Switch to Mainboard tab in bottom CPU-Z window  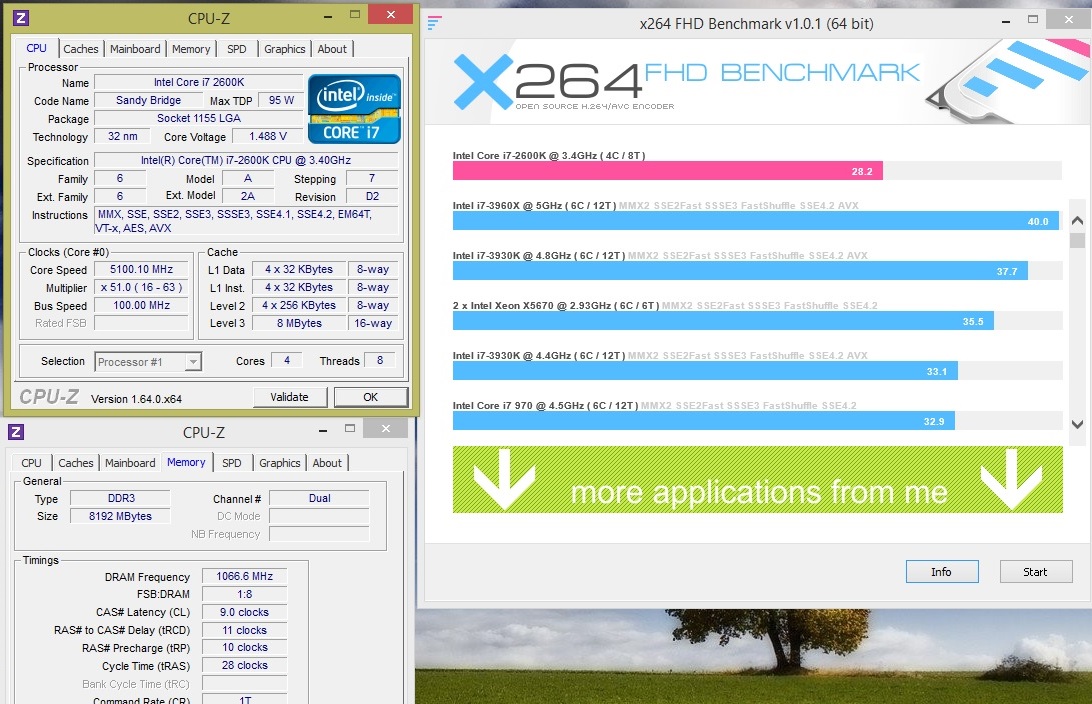point(130,463)
